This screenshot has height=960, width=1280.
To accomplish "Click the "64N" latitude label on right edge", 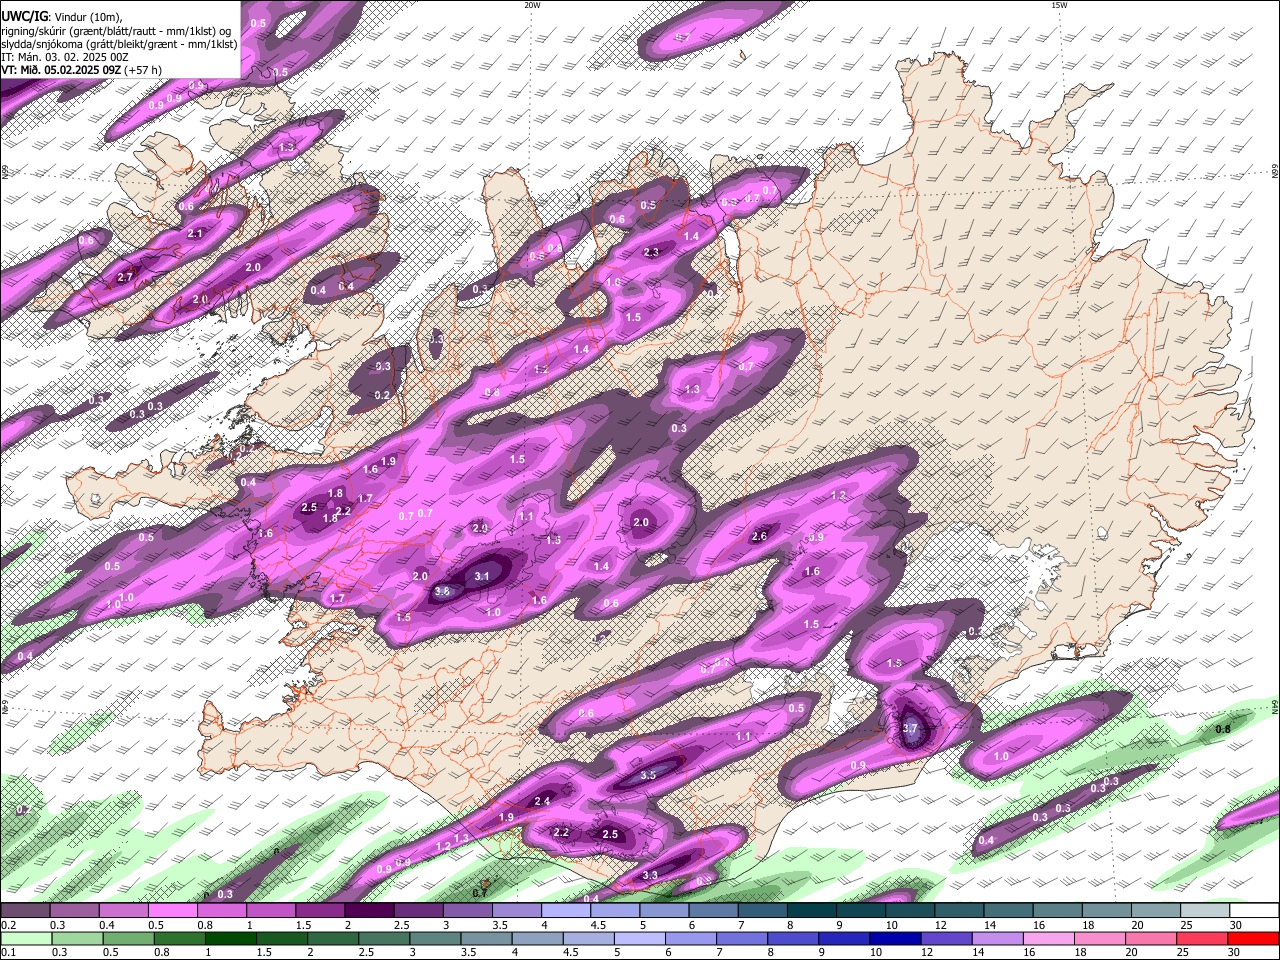I will click(1274, 706).
